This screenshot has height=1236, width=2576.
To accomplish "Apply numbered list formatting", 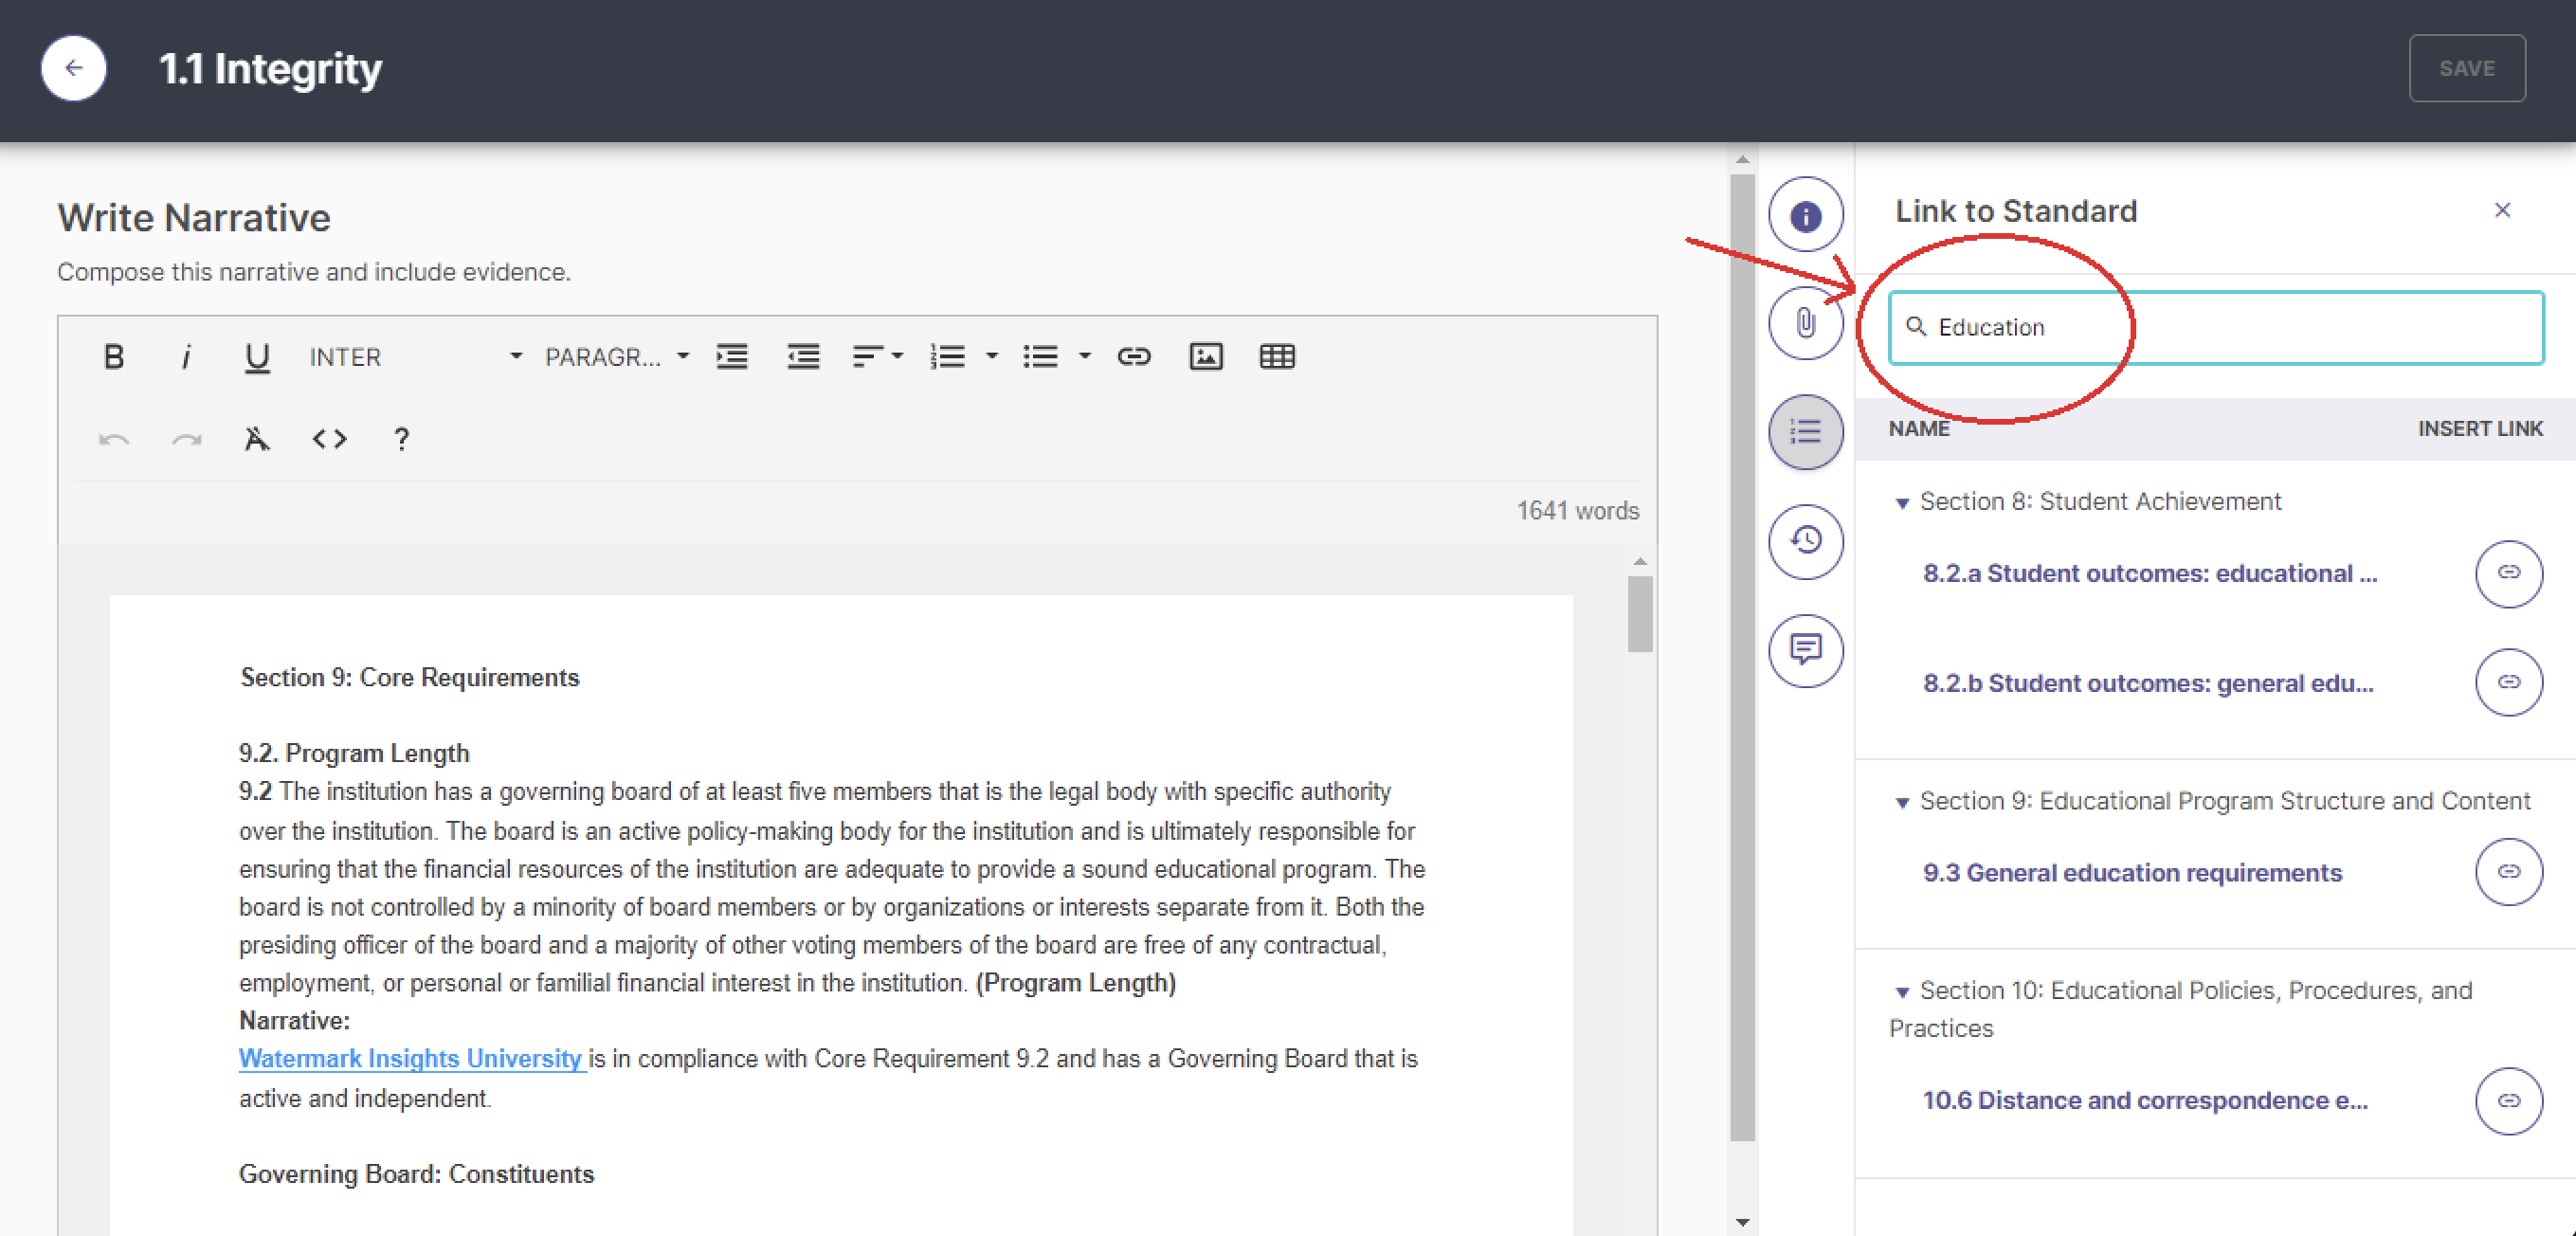I will point(948,357).
